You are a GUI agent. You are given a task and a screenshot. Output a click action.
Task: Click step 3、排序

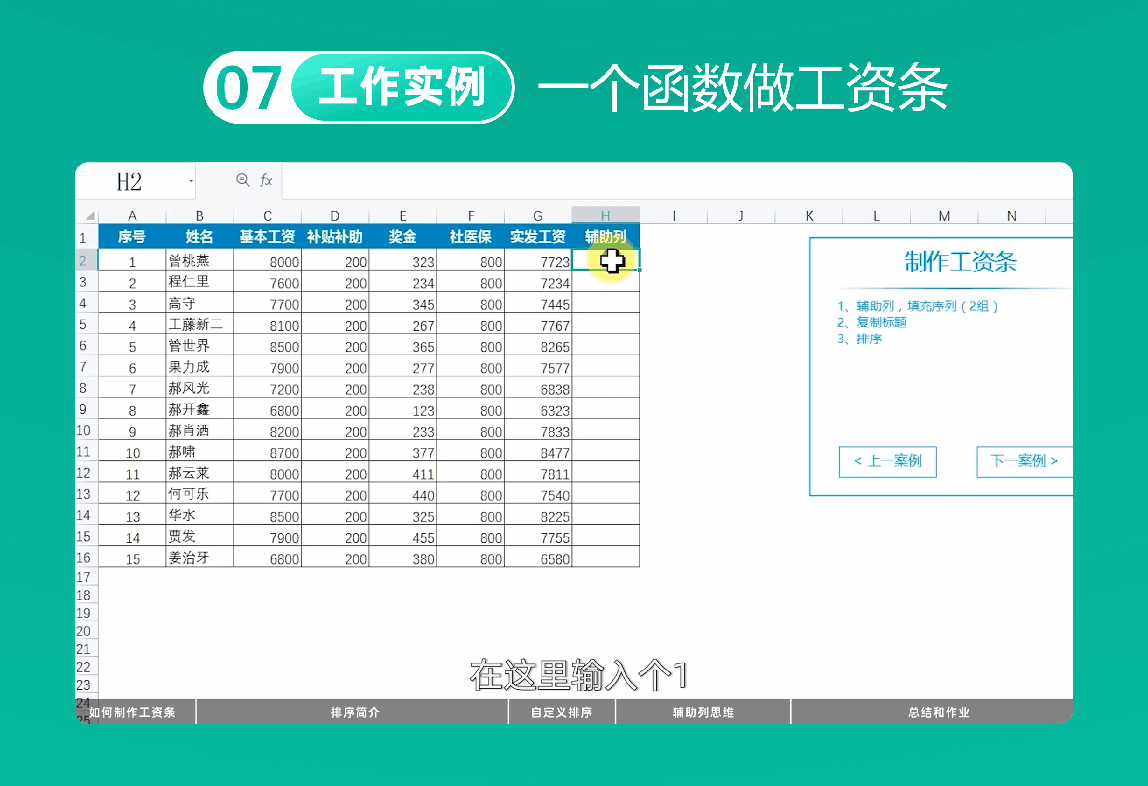[860, 339]
